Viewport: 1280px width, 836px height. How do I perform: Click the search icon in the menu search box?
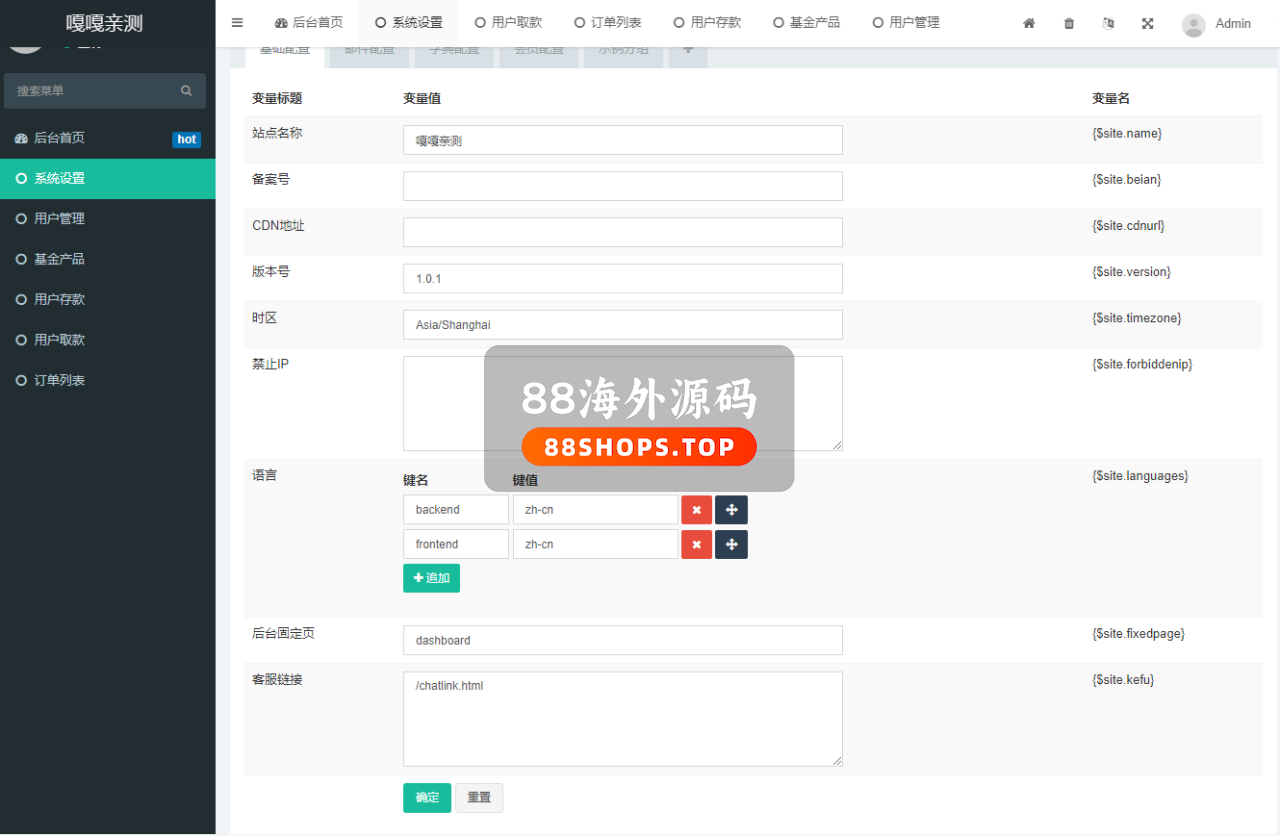point(186,91)
